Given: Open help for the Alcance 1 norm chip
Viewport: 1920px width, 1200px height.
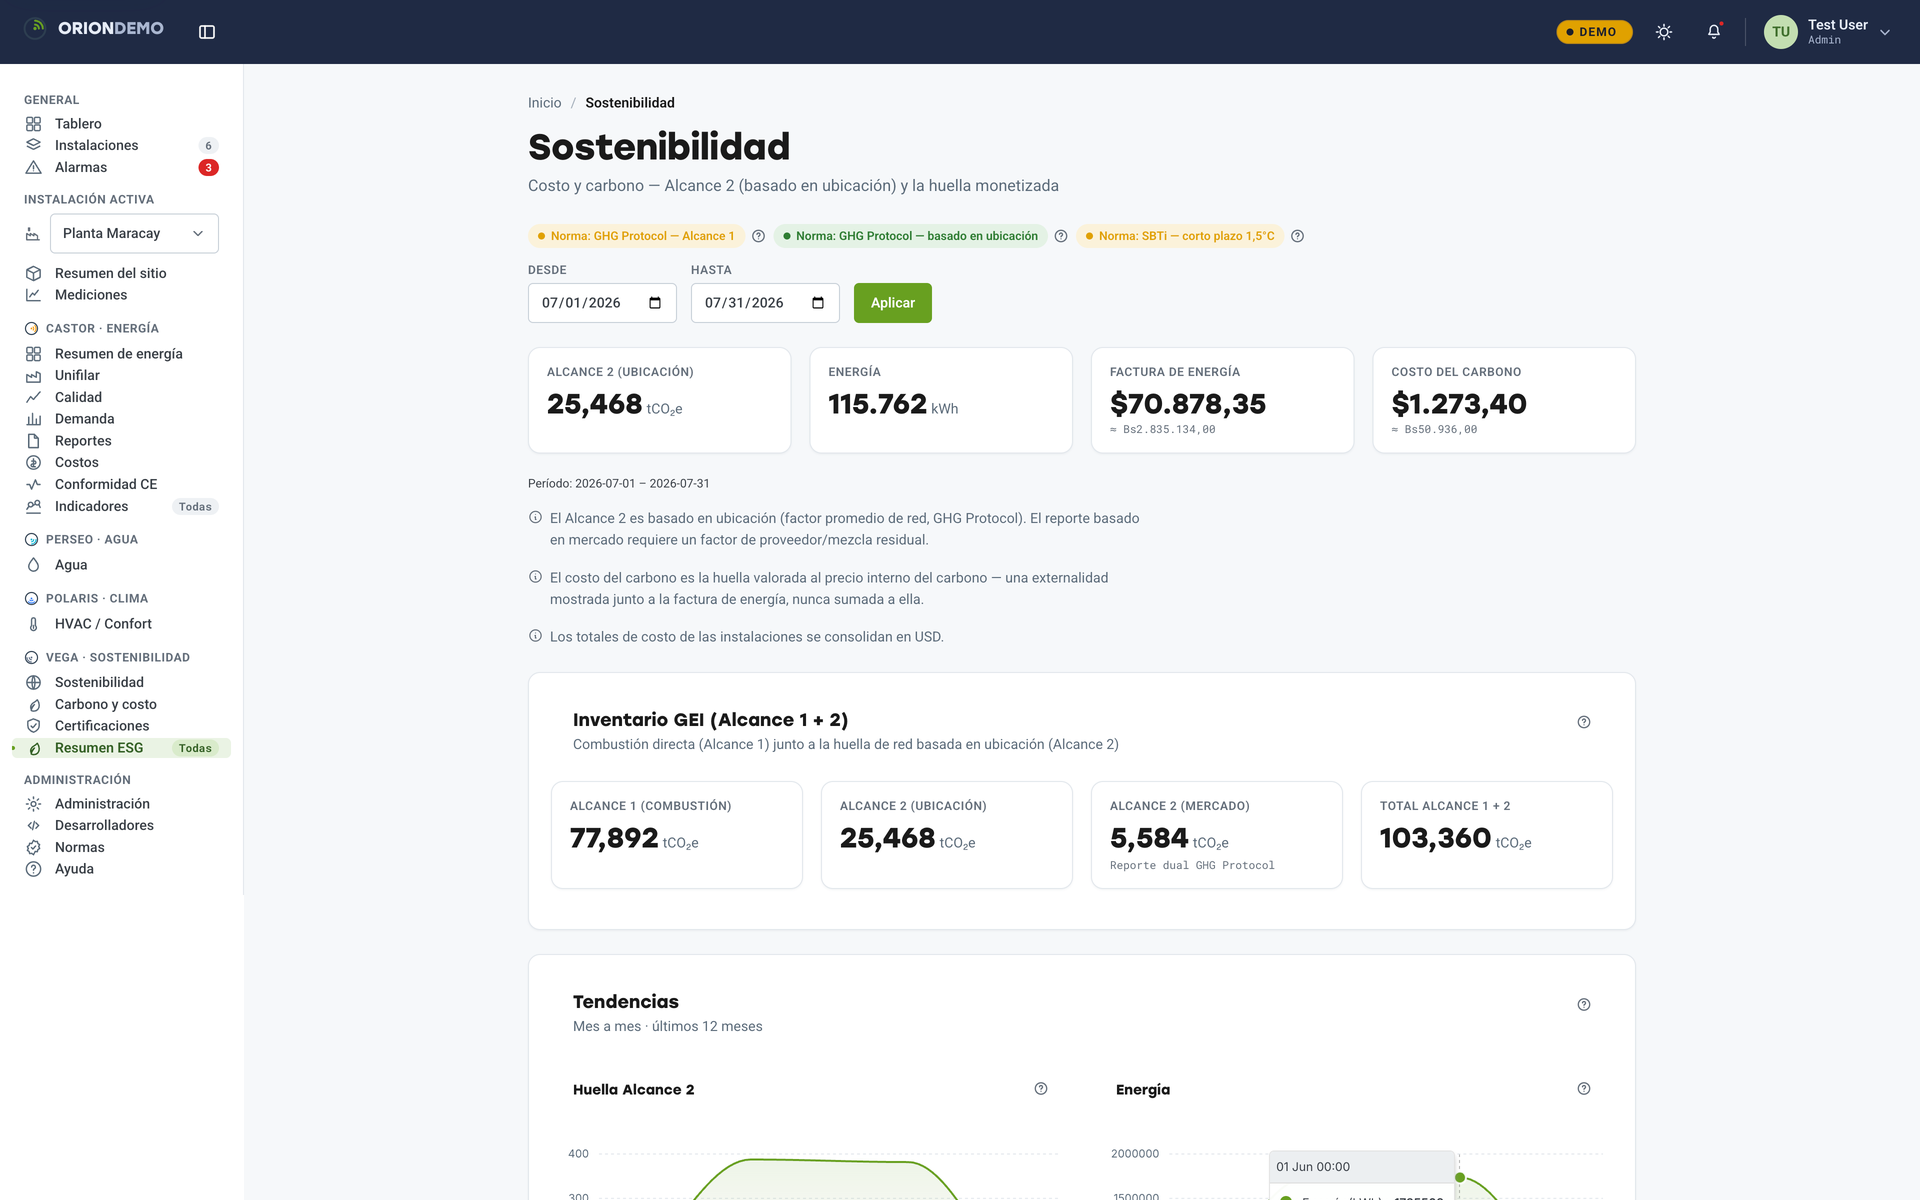Looking at the screenshot, I should (758, 236).
